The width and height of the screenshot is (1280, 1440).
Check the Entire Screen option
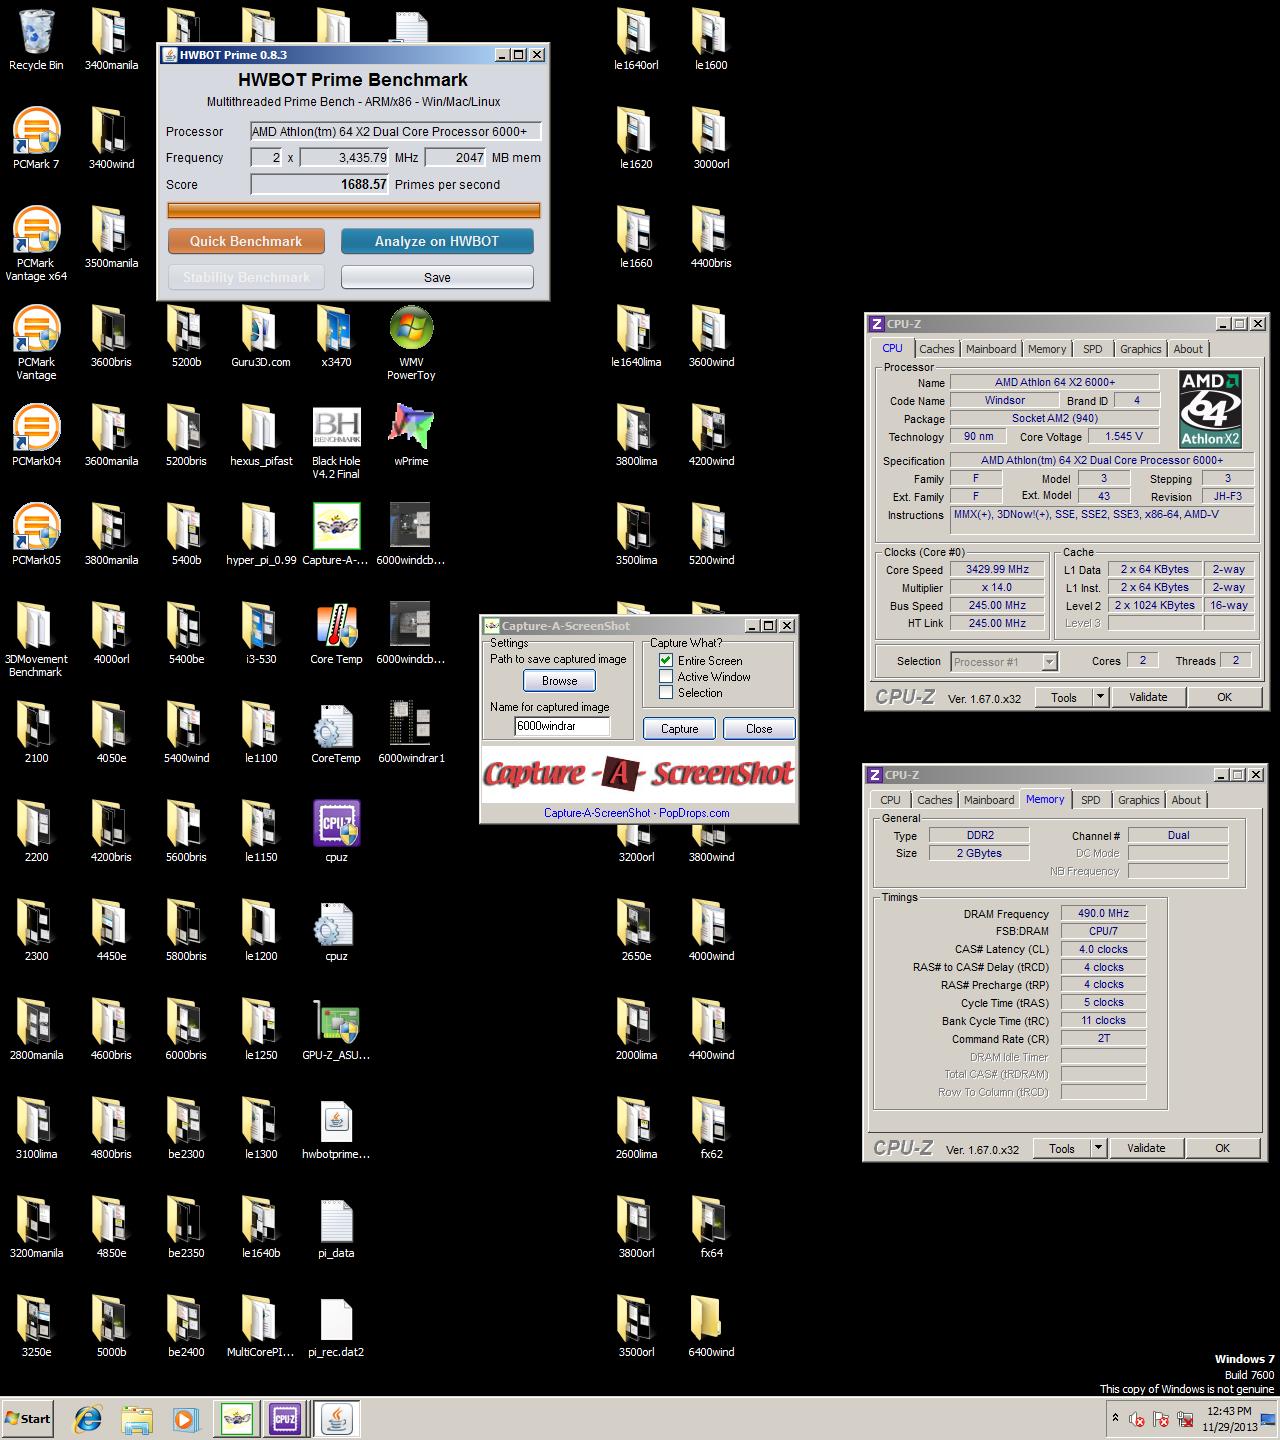(666, 660)
